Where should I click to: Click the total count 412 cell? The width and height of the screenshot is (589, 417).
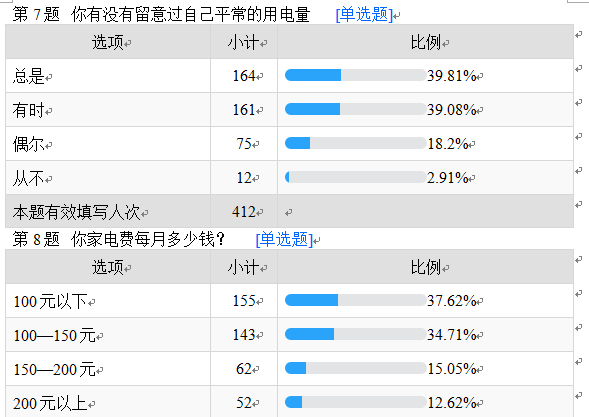pyautogui.click(x=244, y=212)
